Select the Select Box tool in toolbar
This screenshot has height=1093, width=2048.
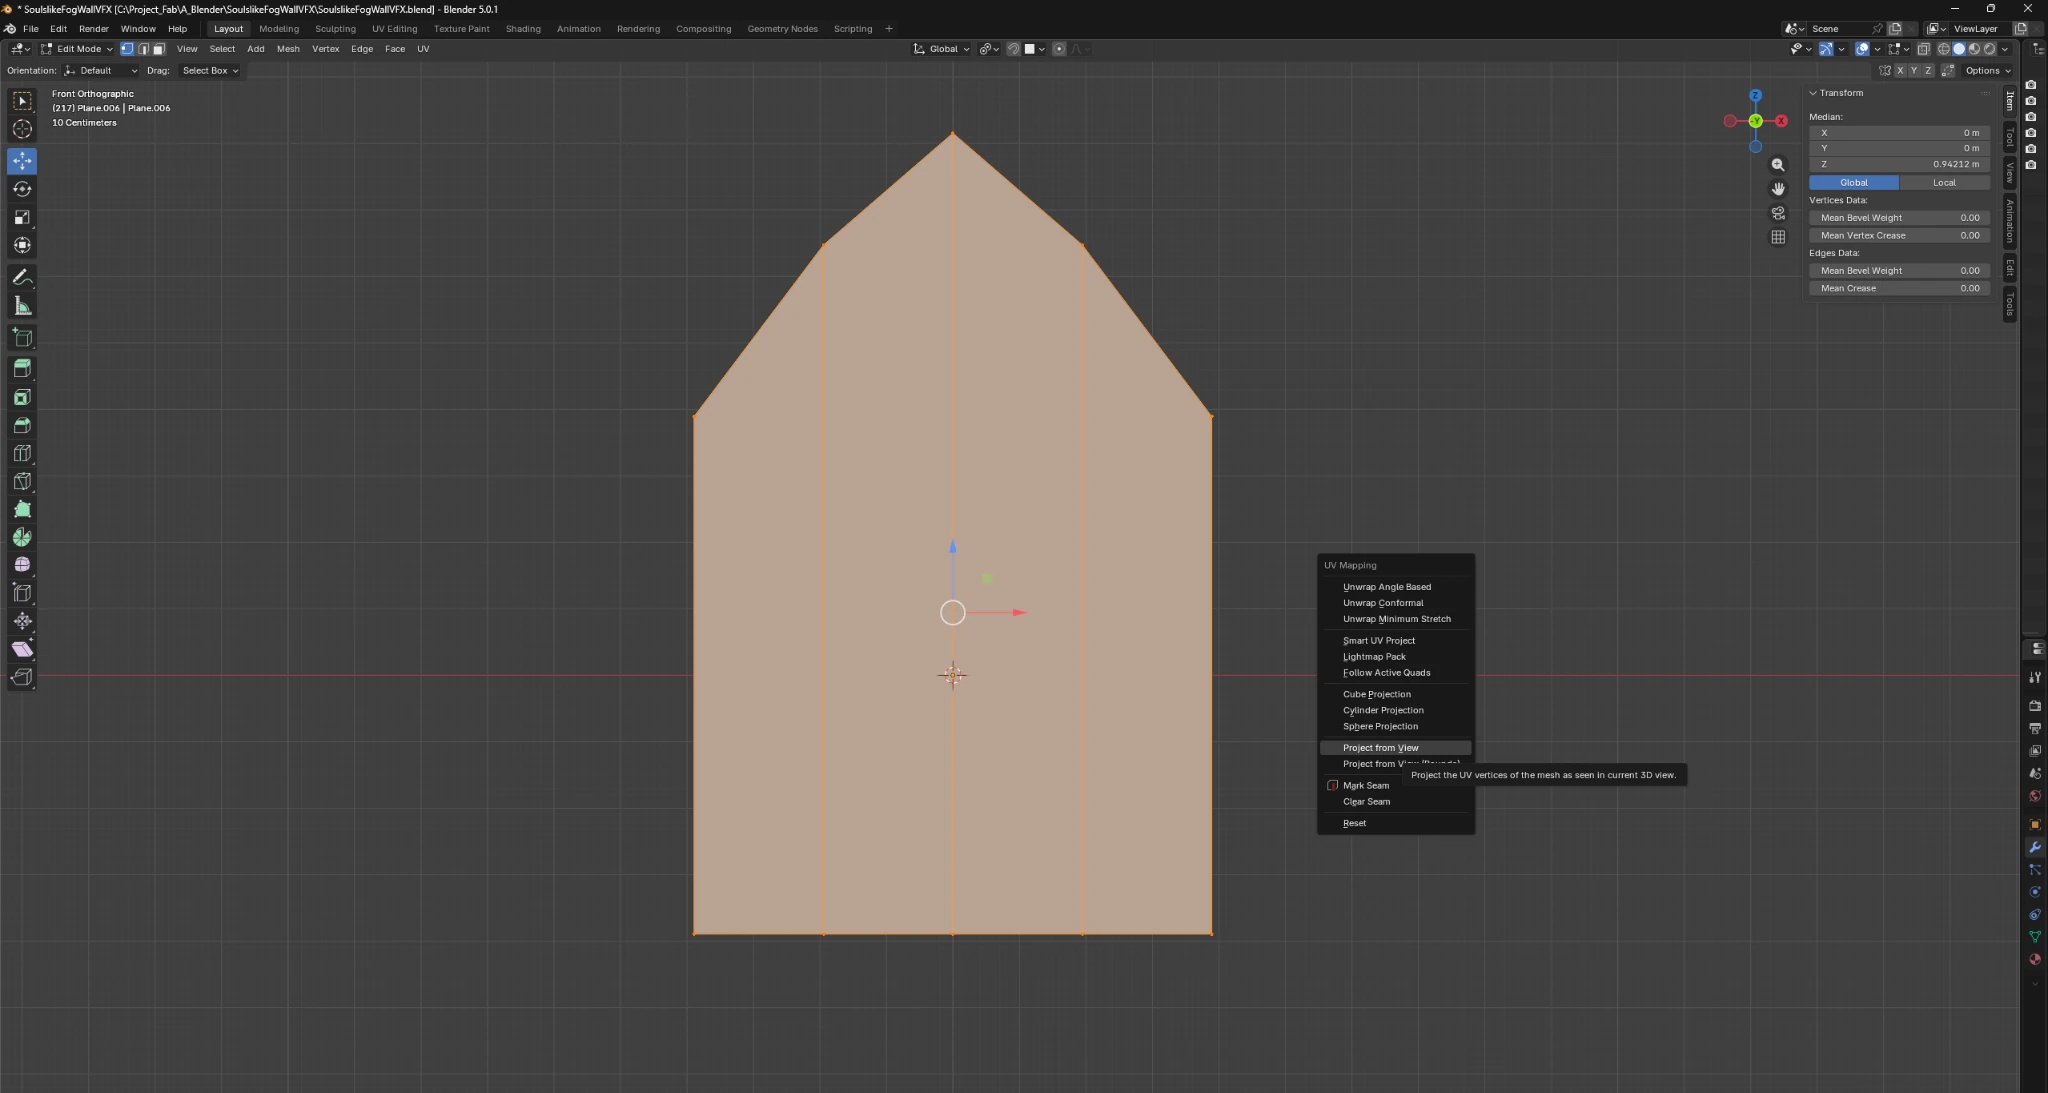[22, 101]
